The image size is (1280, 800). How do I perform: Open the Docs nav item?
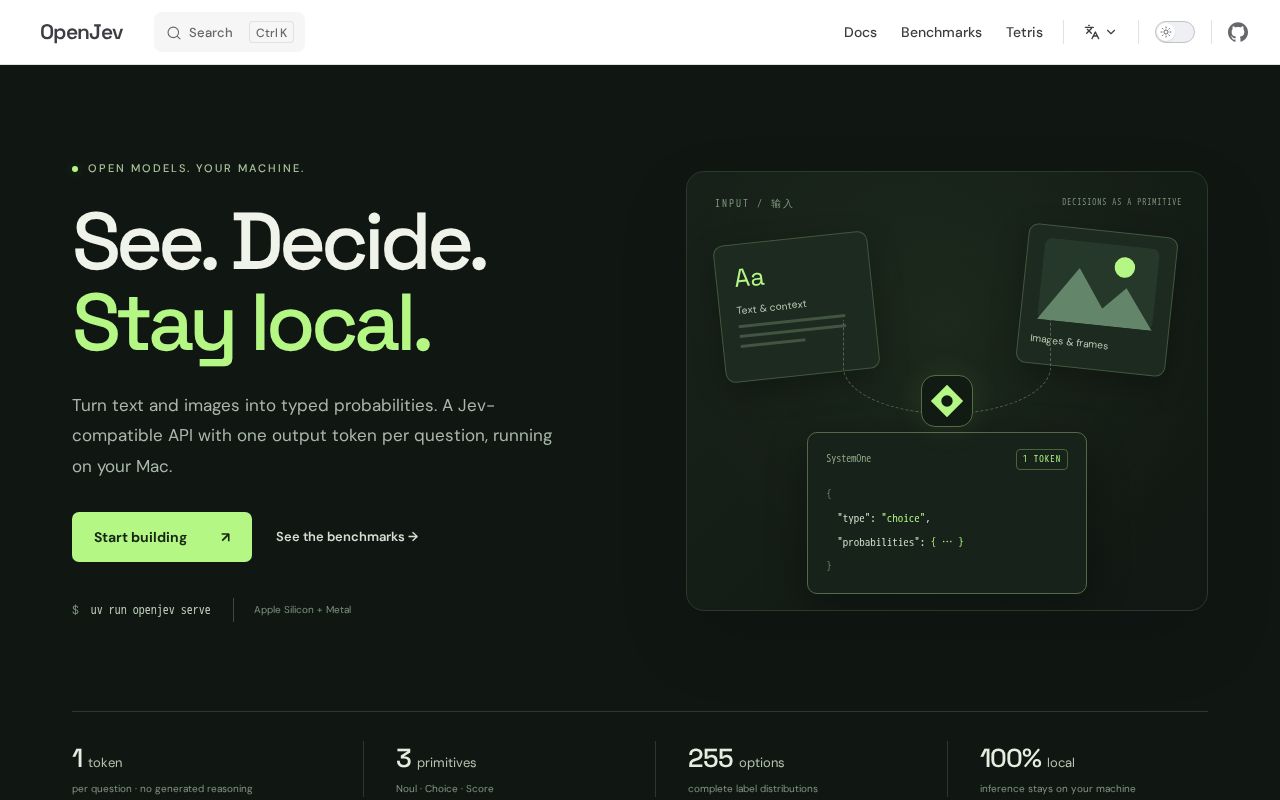tap(860, 32)
